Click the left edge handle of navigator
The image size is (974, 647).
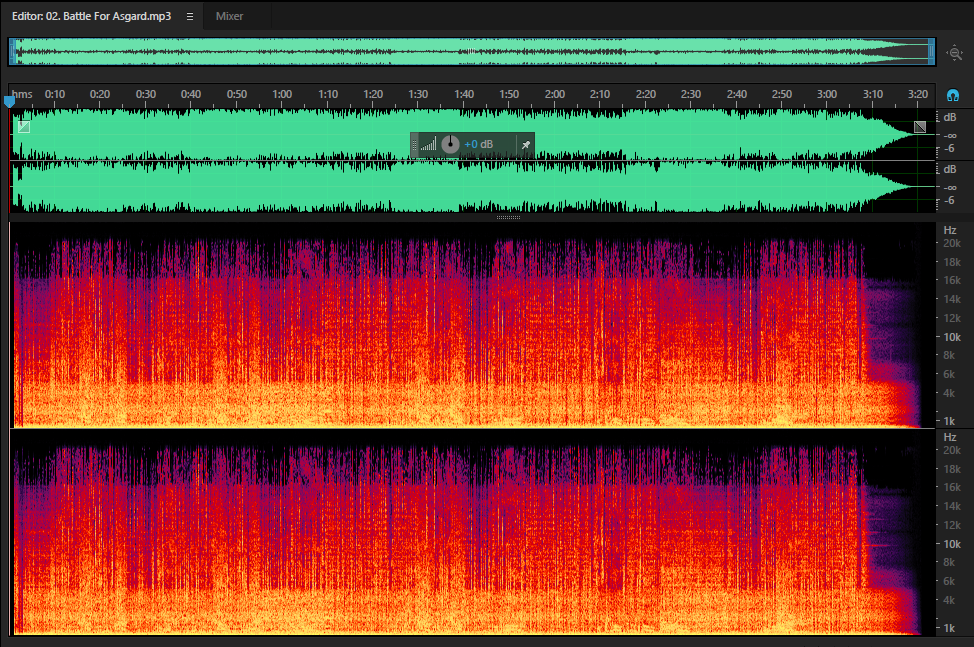12,52
